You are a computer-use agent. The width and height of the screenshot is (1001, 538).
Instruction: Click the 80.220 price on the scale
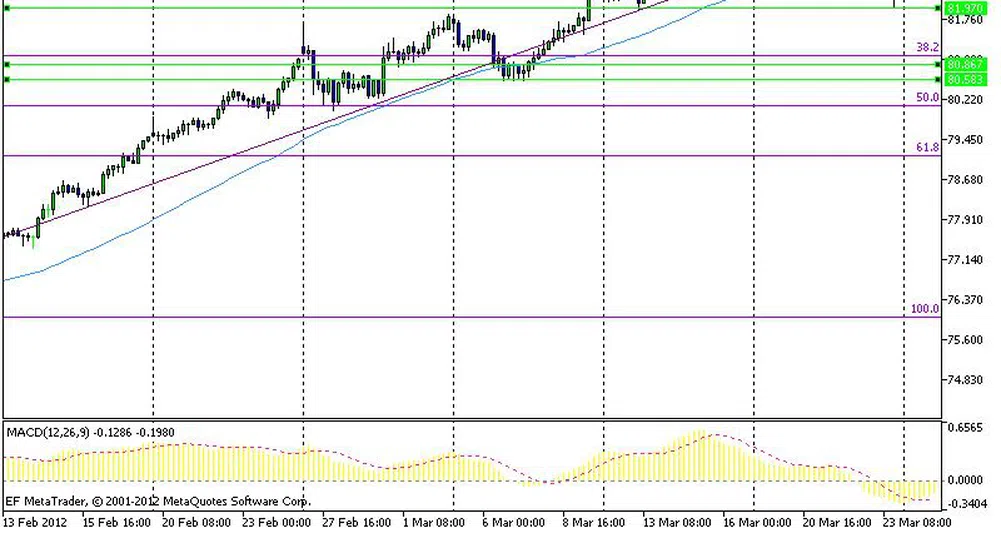[966, 100]
